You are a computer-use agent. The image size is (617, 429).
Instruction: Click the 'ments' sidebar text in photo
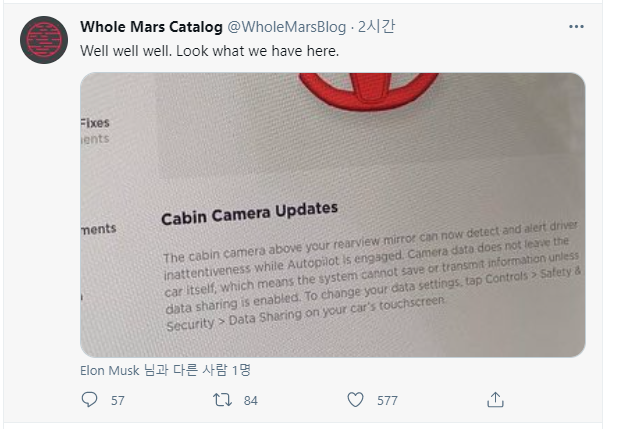(x=98, y=230)
